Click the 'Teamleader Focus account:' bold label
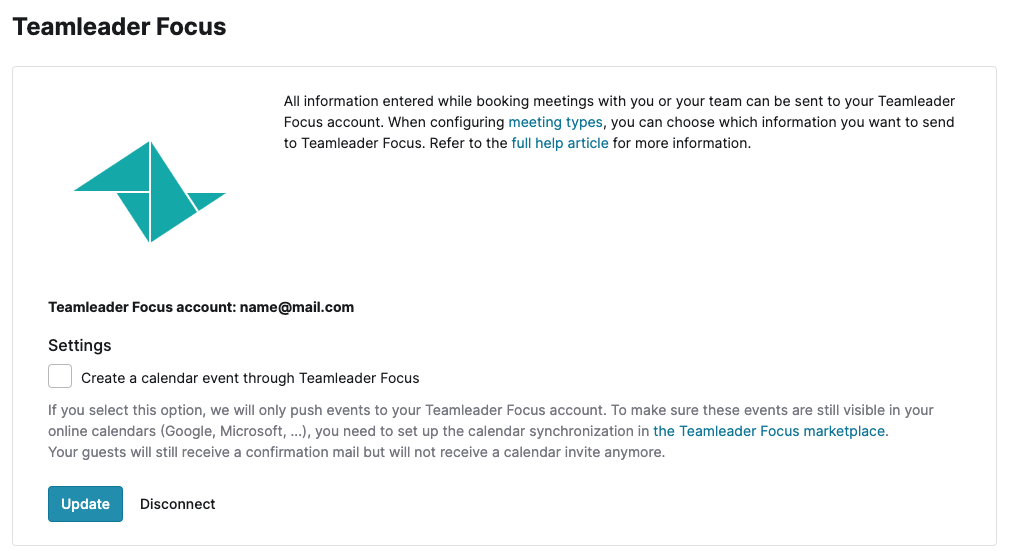This screenshot has height=551, width=1011. tap(142, 307)
